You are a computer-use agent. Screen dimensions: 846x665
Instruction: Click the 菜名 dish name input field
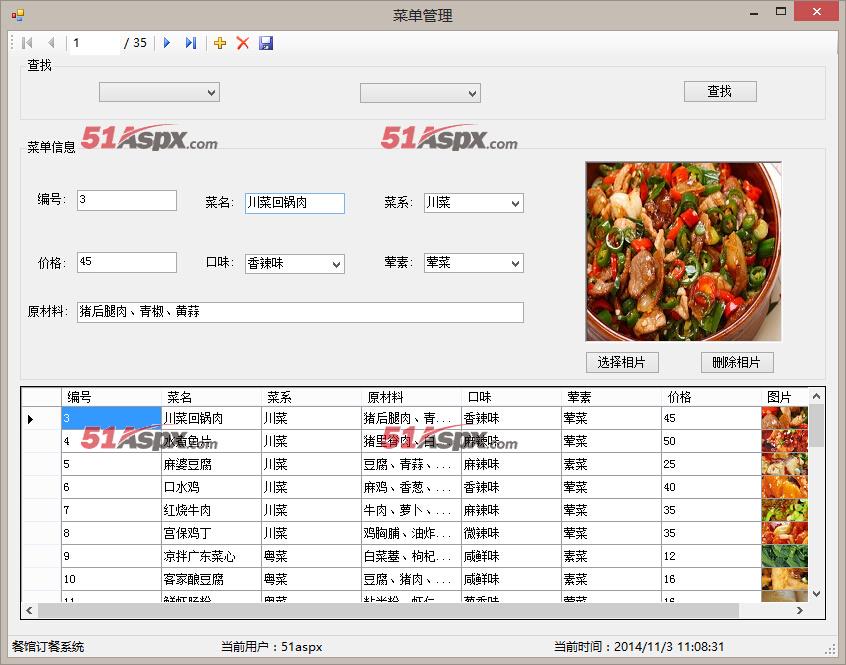click(294, 203)
